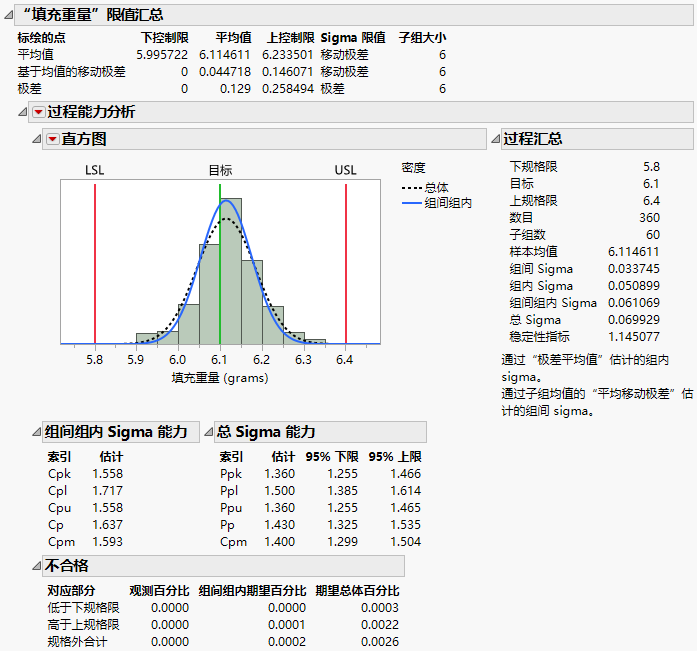The height and width of the screenshot is (651, 697).
Task: Click the 上控制限 column header
Action: pyautogui.click(x=288, y=37)
